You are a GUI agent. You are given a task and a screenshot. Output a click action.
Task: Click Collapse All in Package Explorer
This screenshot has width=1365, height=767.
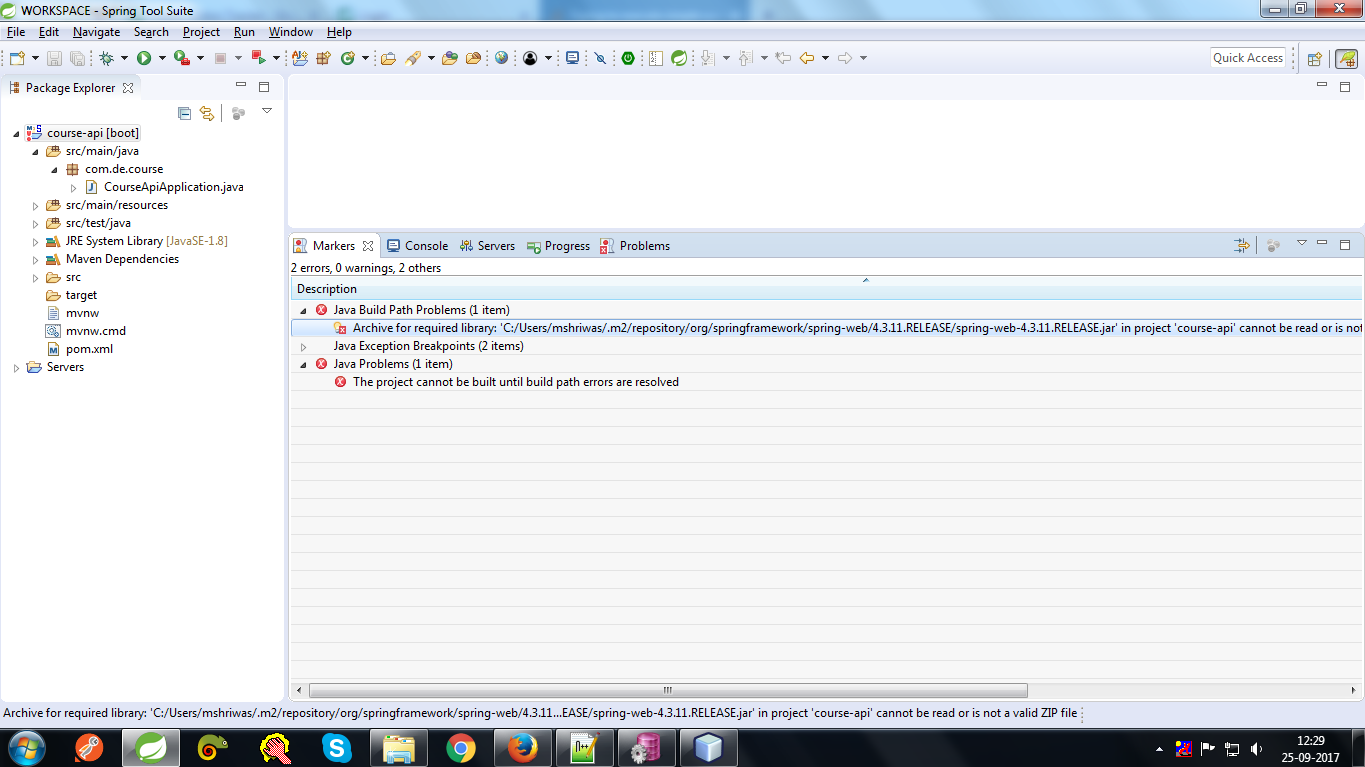click(x=184, y=113)
